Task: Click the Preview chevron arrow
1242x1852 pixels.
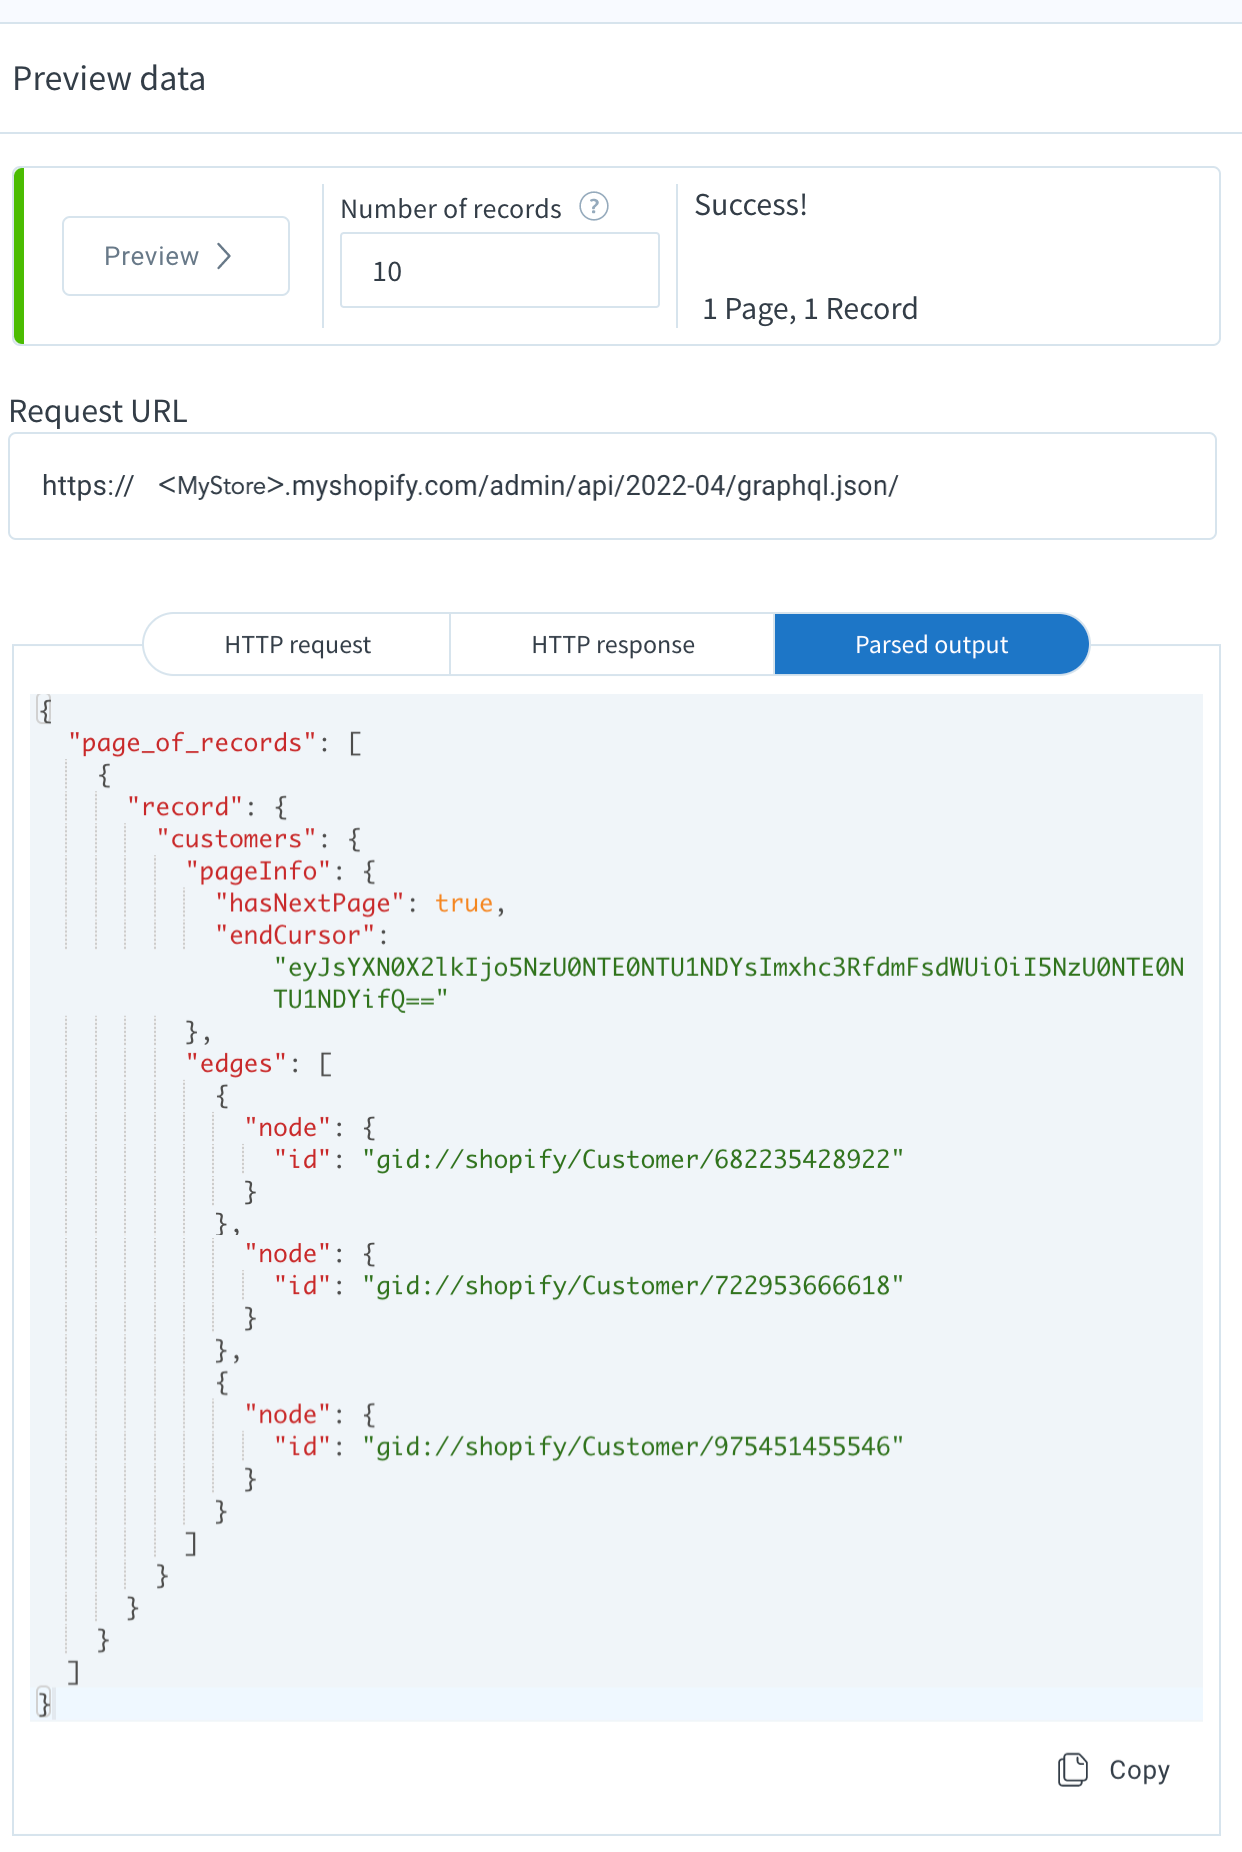Action: [225, 256]
